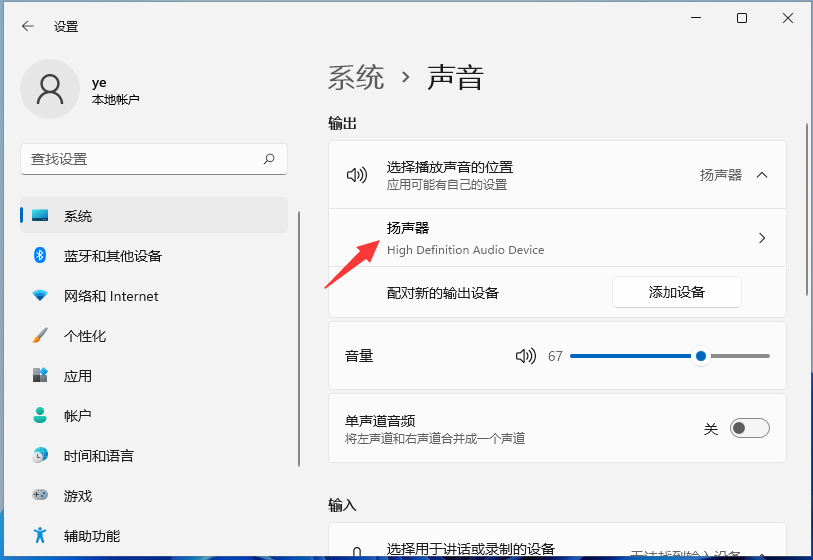Toggle the 单声道音频 mono audio switch
813x560 pixels.
coord(749,428)
